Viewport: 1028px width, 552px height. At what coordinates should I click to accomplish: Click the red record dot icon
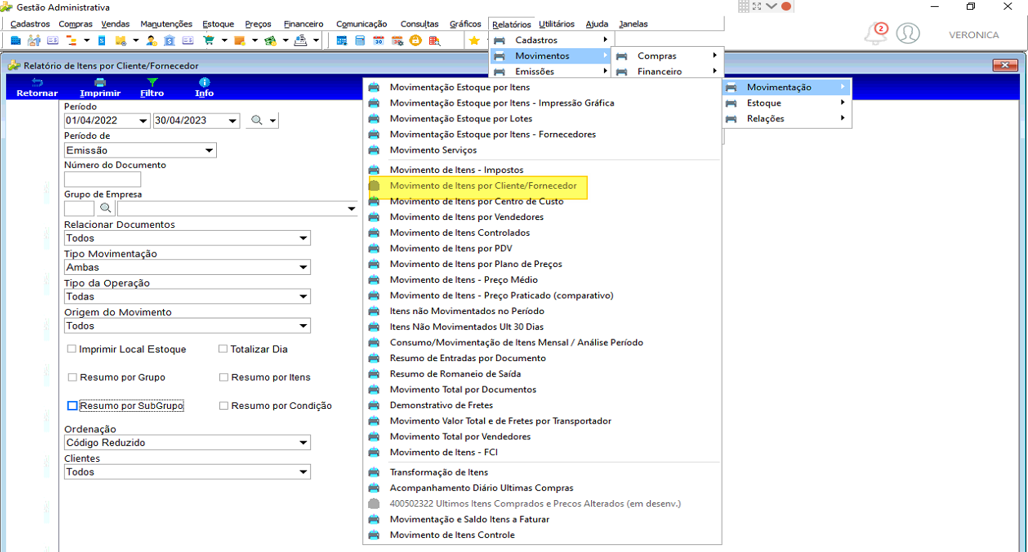pos(786,7)
